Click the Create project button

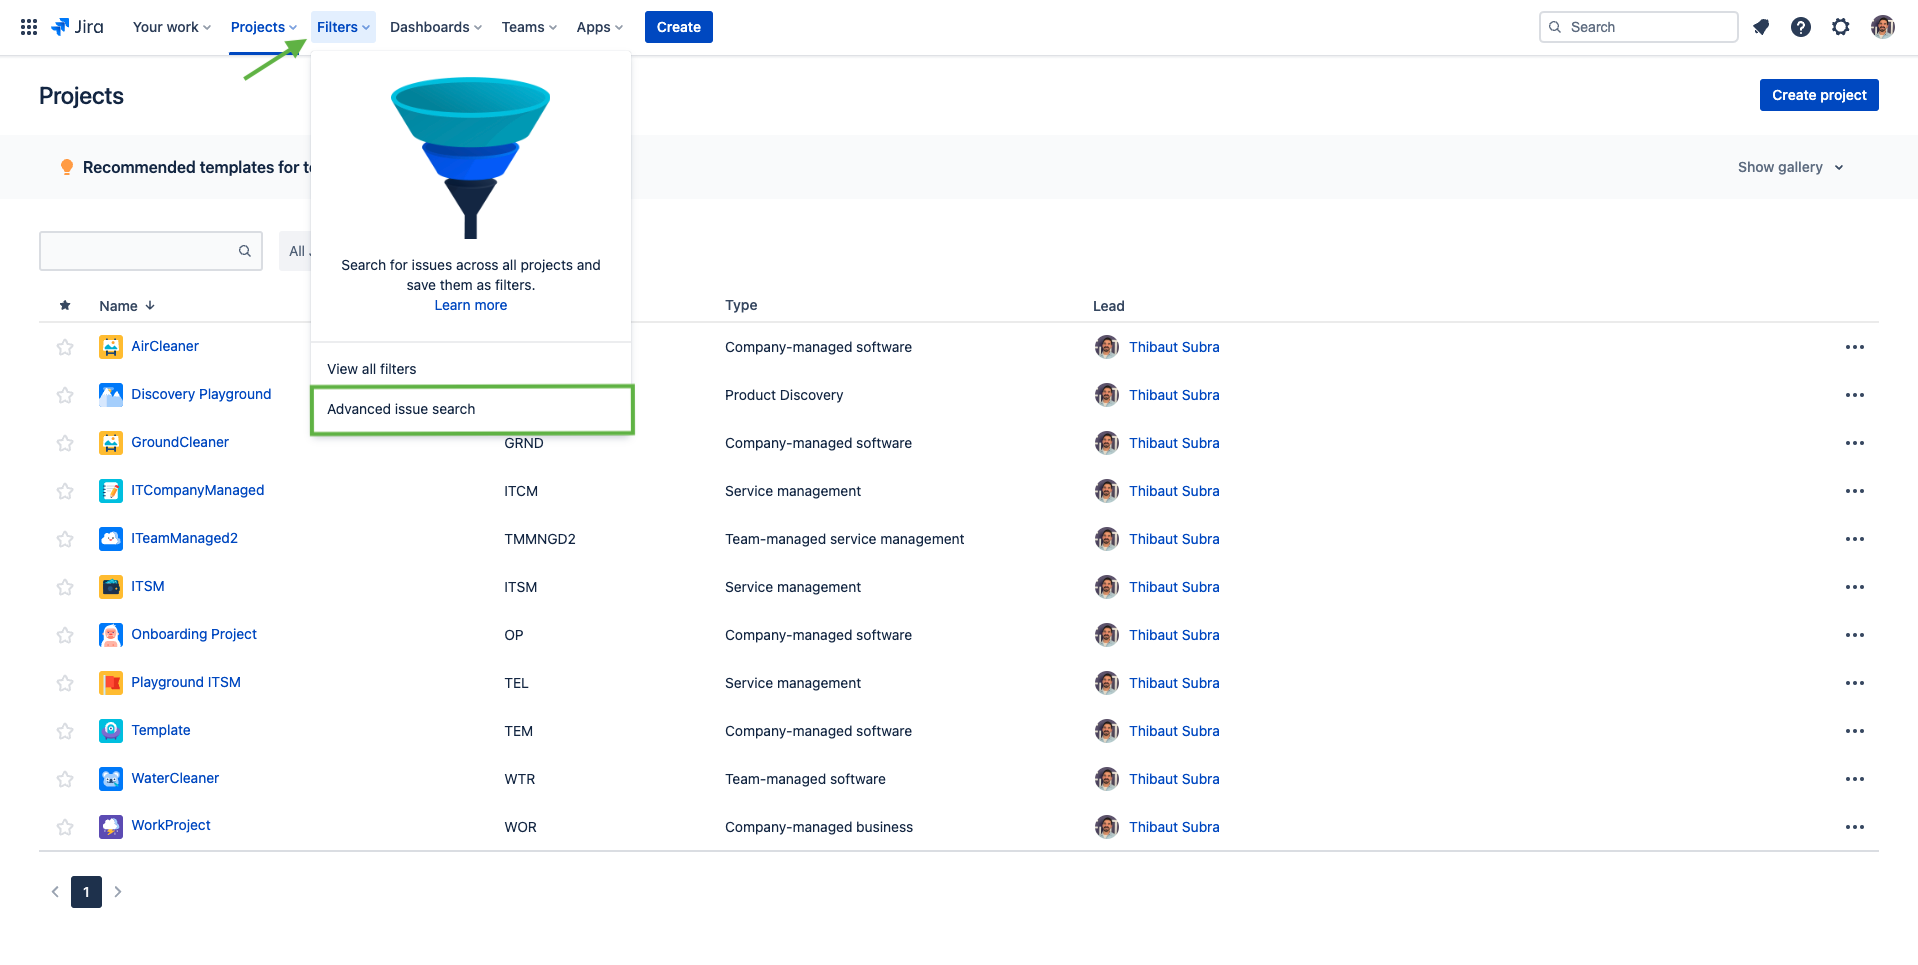tap(1818, 95)
